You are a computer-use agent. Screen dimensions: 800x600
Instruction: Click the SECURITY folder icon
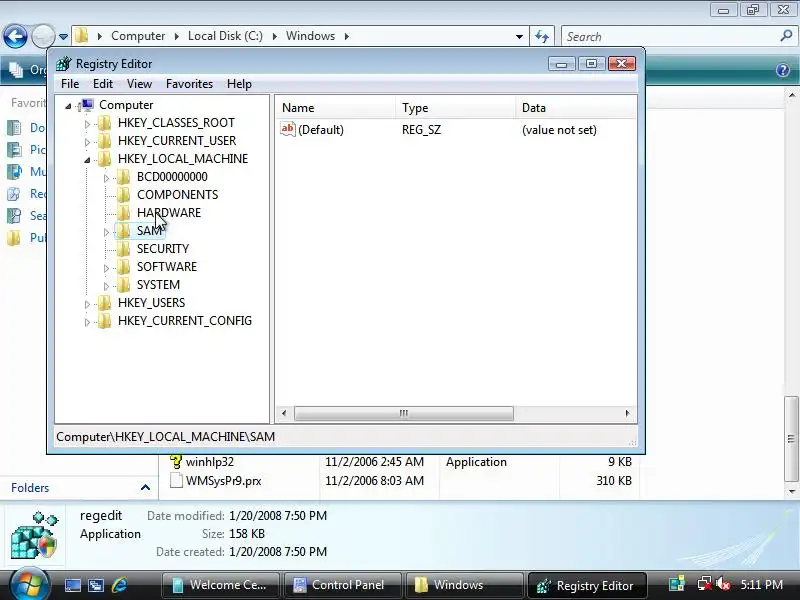click(x=123, y=249)
